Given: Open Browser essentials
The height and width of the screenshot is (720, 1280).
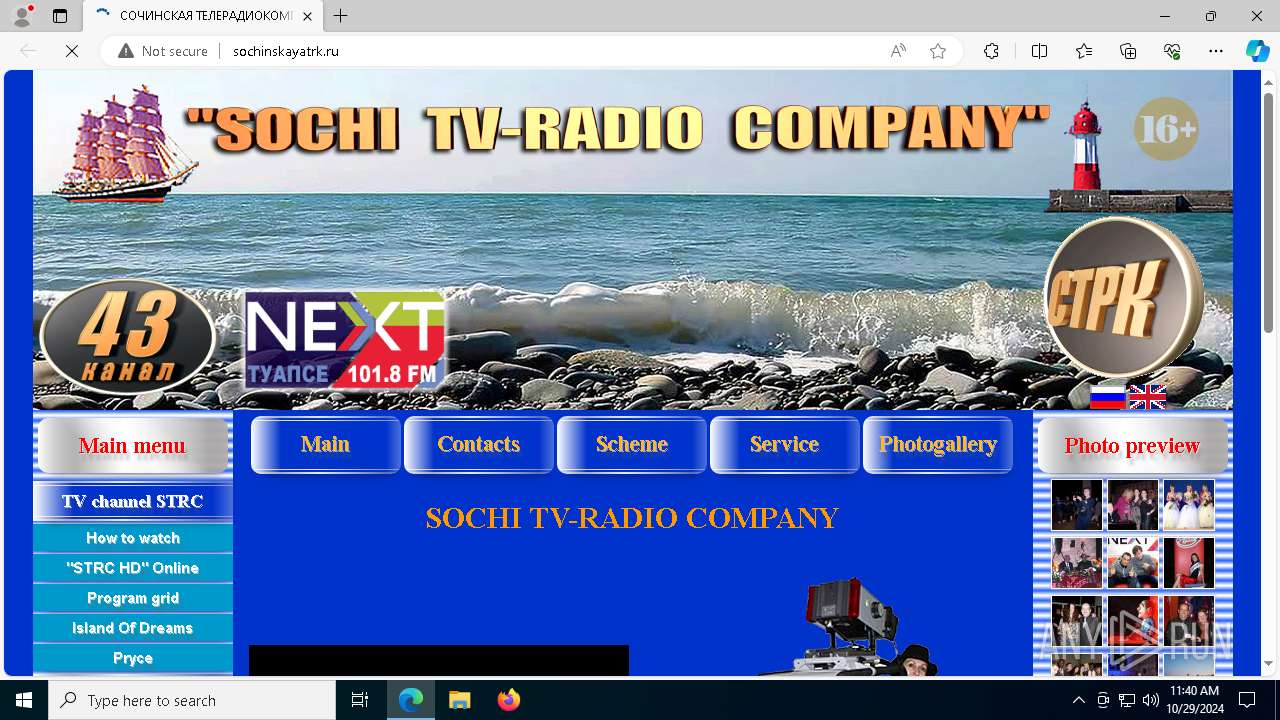Looking at the screenshot, I should tap(1172, 51).
